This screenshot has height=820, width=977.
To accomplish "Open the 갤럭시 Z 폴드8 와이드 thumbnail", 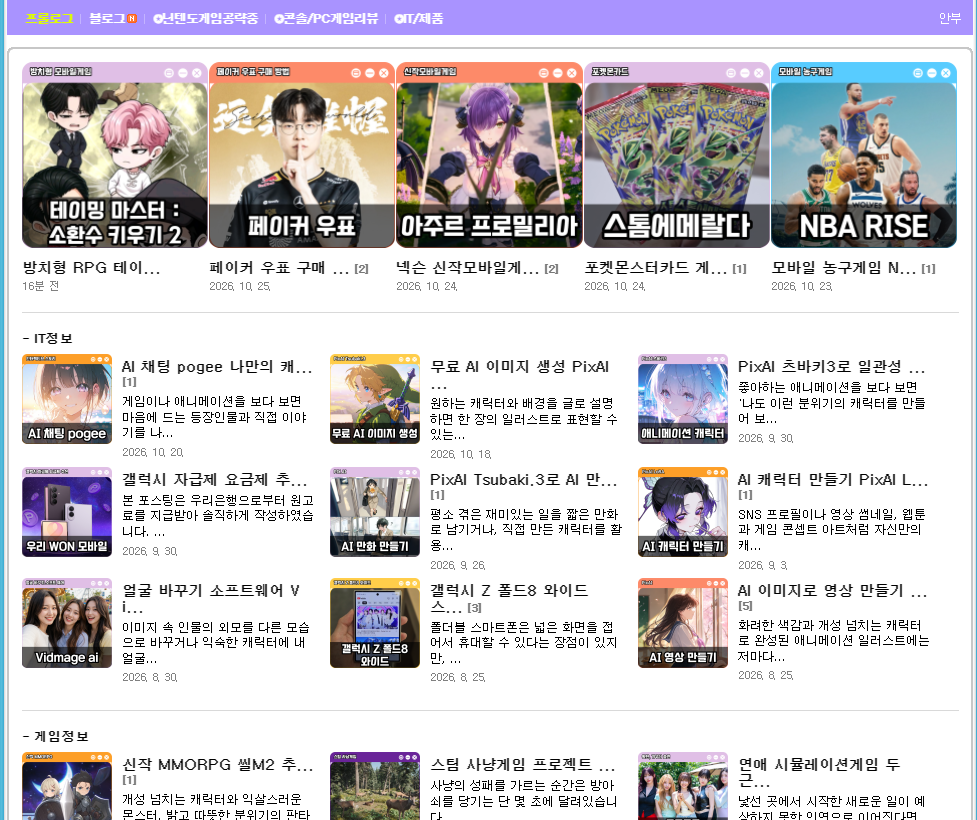I will pyautogui.click(x=374, y=623).
